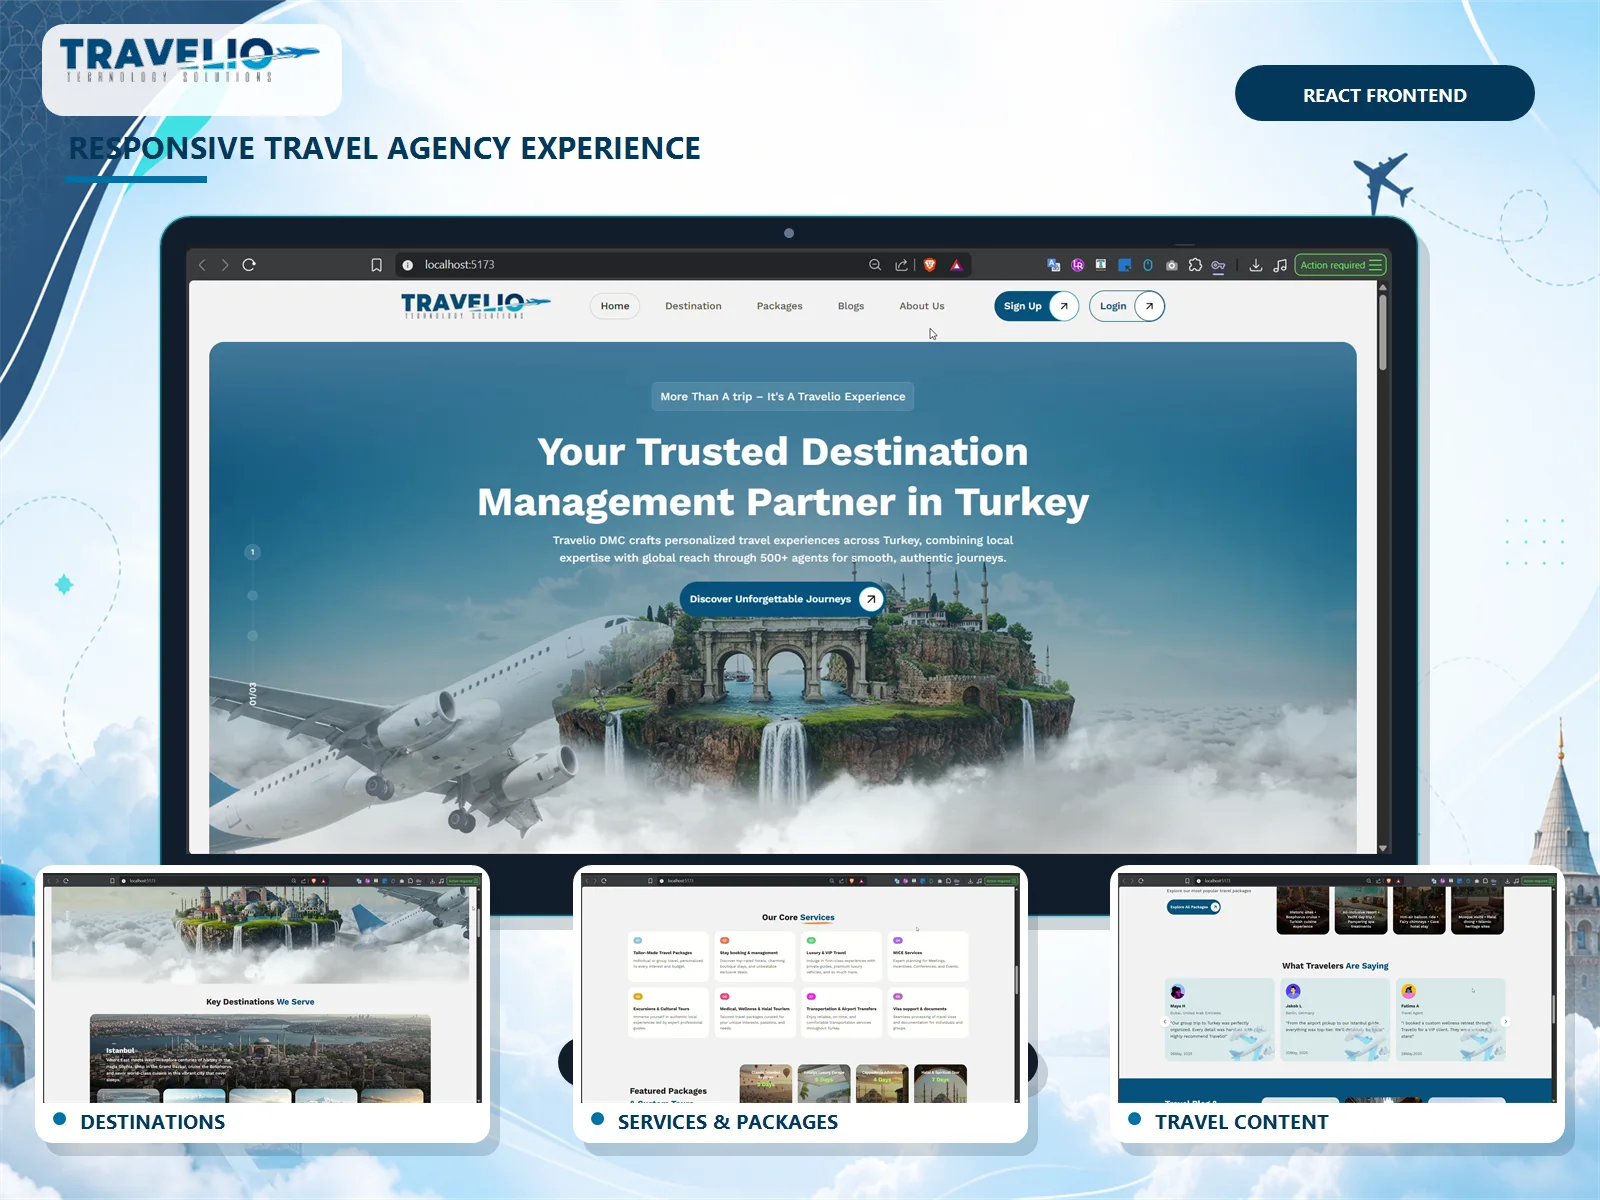The width and height of the screenshot is (1600, 1200).
Task: Click the REACT FRONTEND badge button
Action: 1384,94
